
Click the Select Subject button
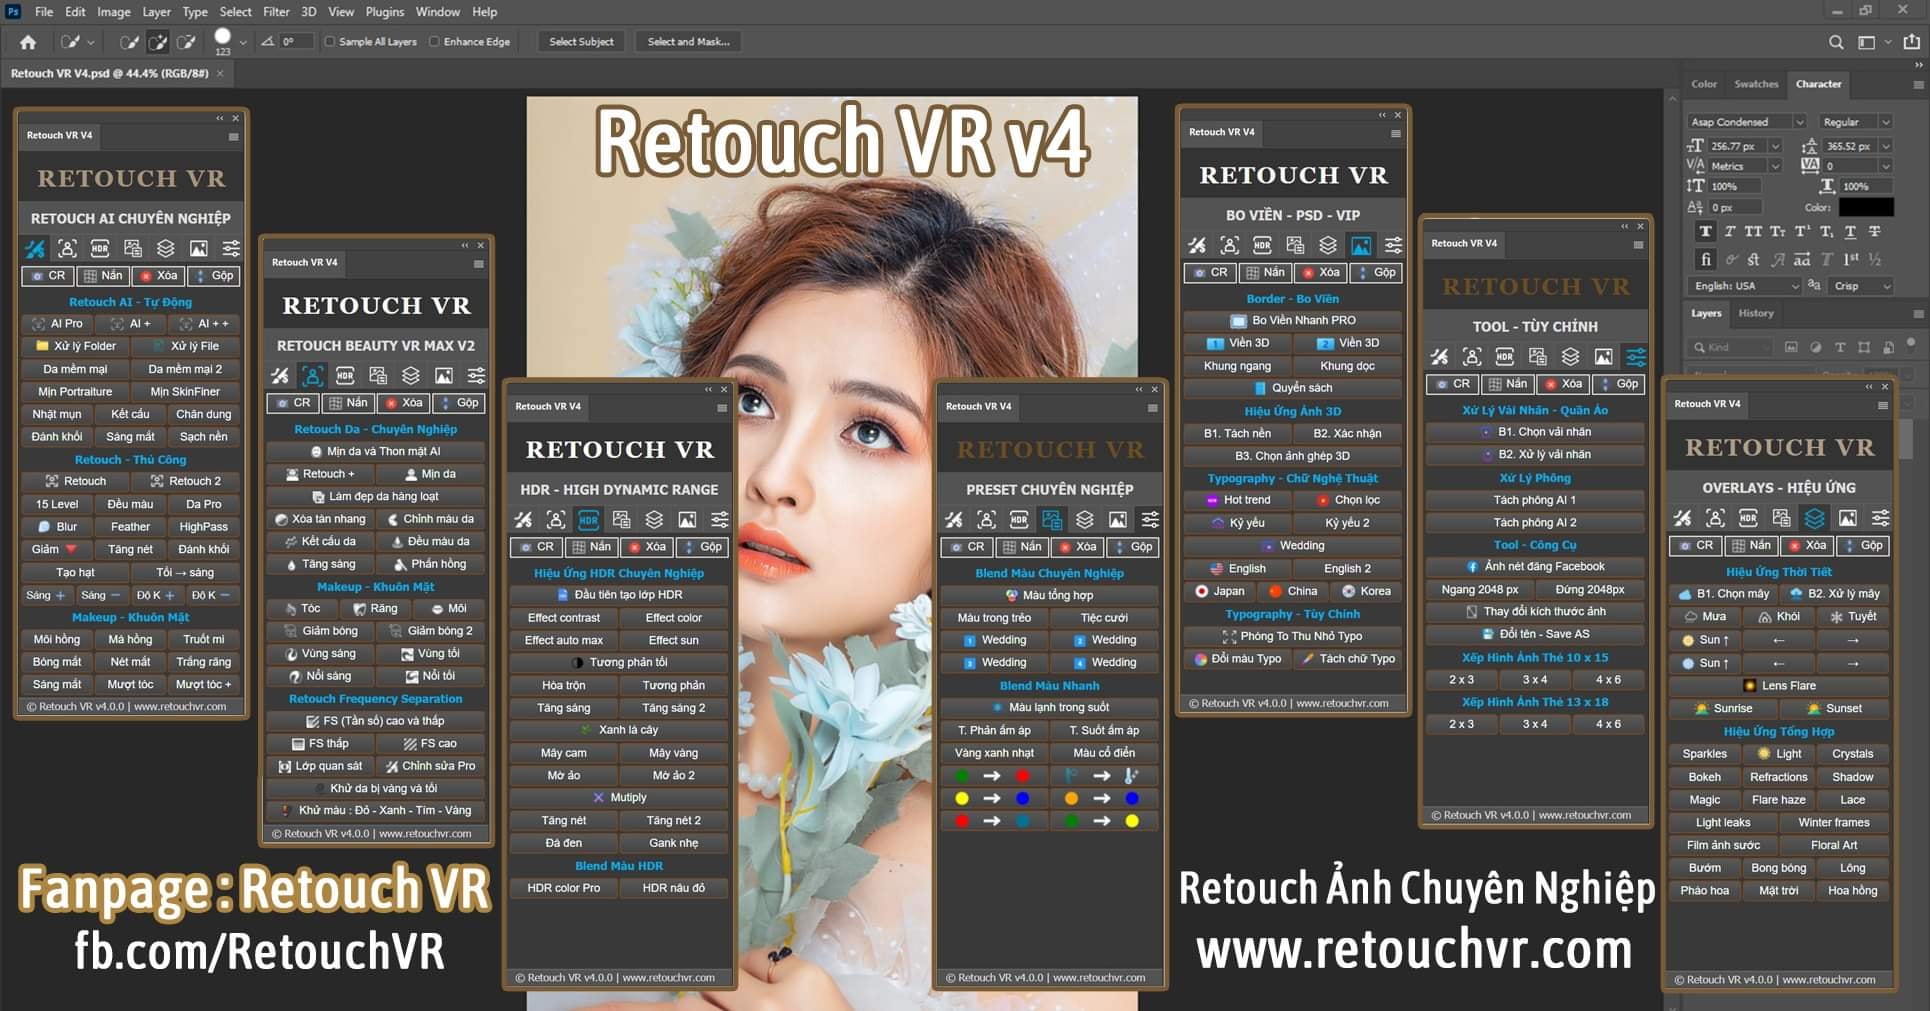(581, 42)
